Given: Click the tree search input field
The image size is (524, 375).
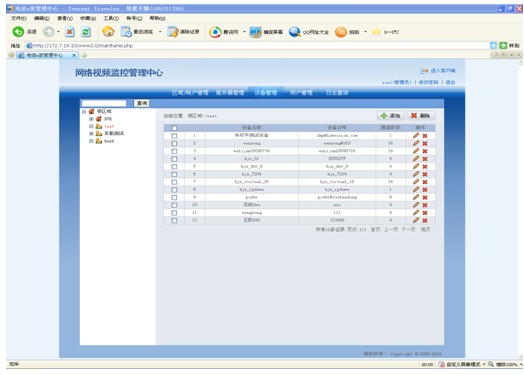Looking at the screenshot, I should (x=104, y=103).
